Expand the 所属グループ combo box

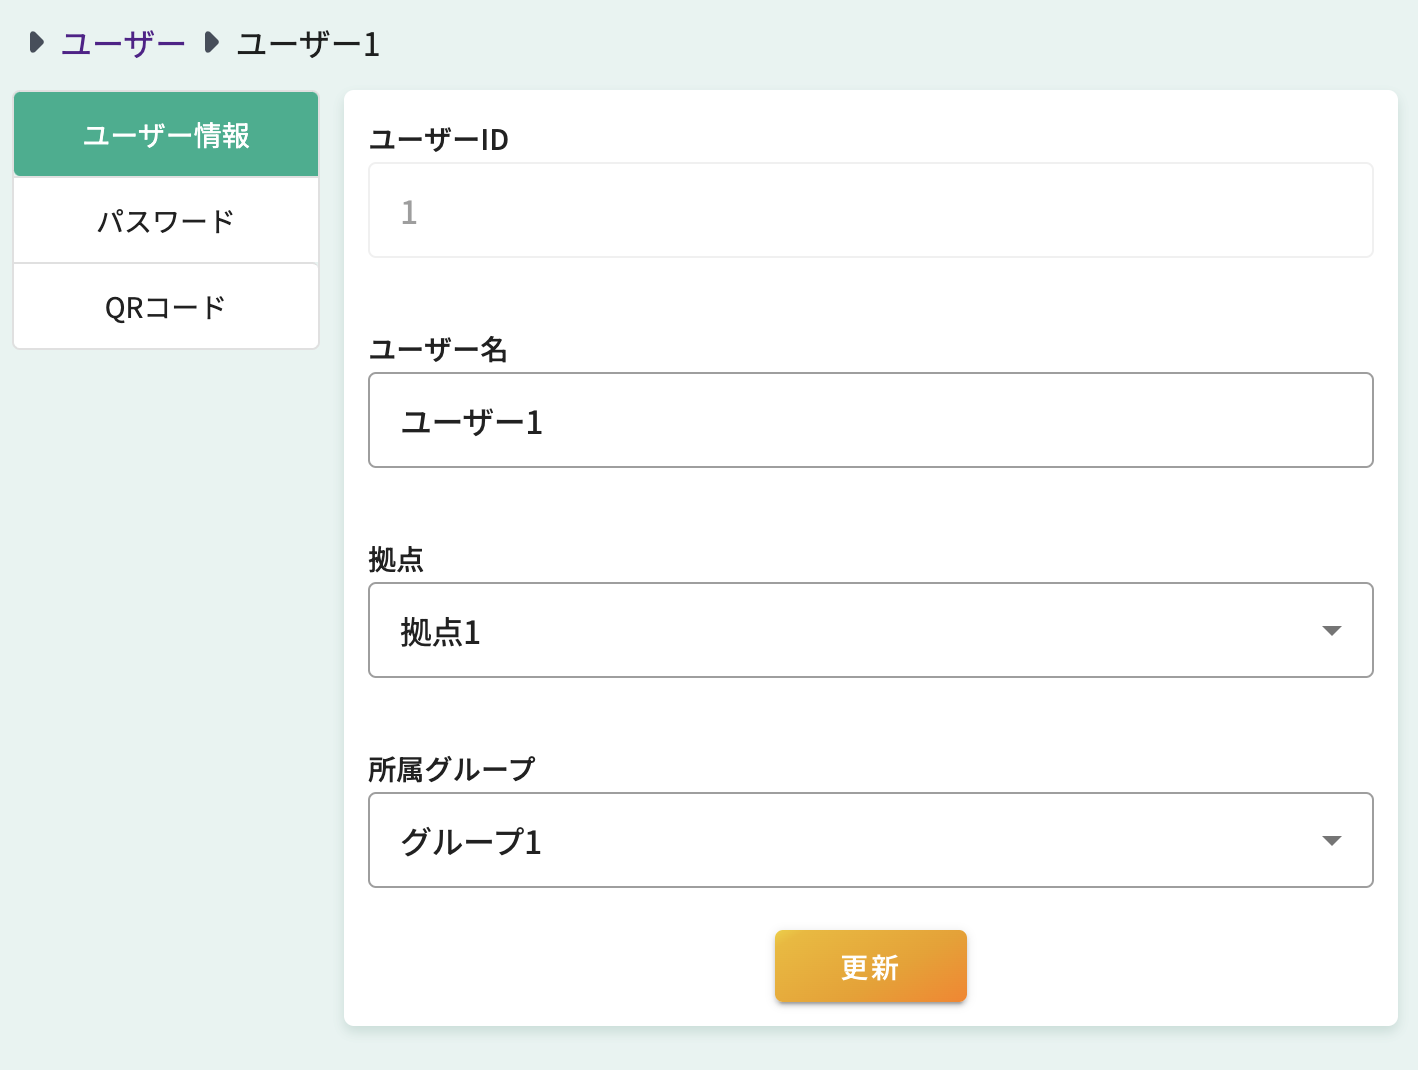[870, 840]
